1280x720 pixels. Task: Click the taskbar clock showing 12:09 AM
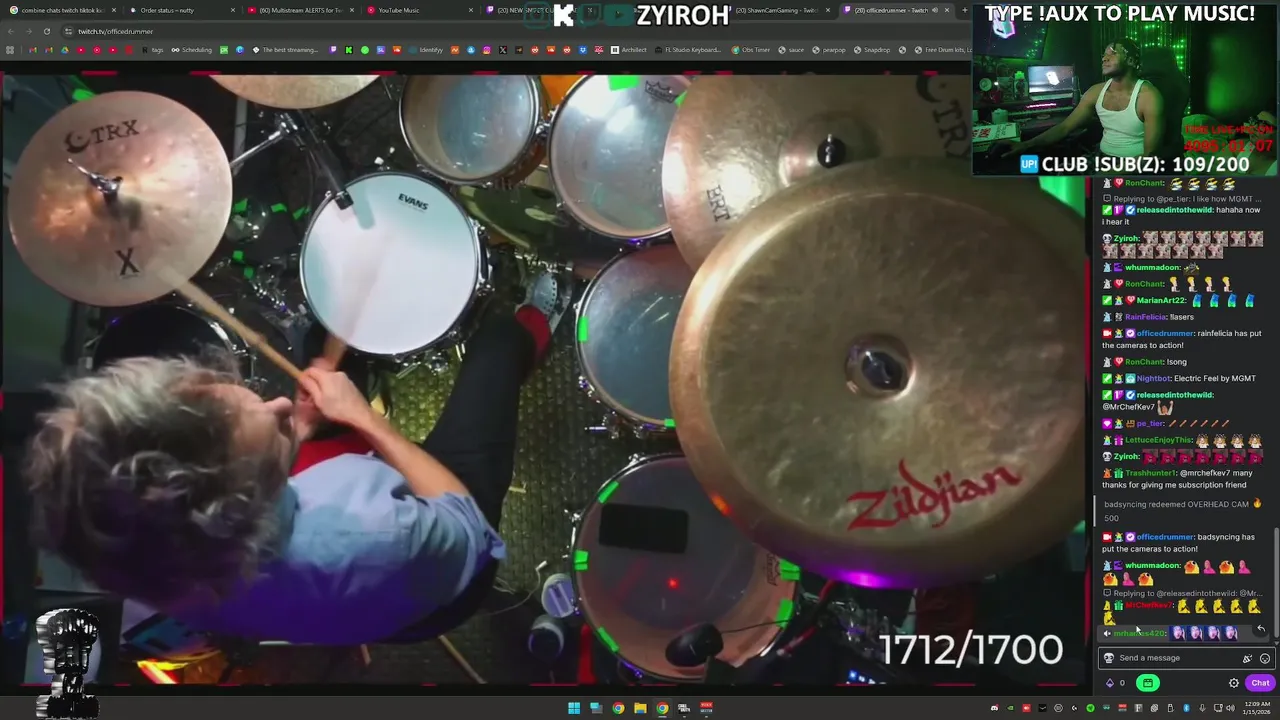[x=1258, y=708]
